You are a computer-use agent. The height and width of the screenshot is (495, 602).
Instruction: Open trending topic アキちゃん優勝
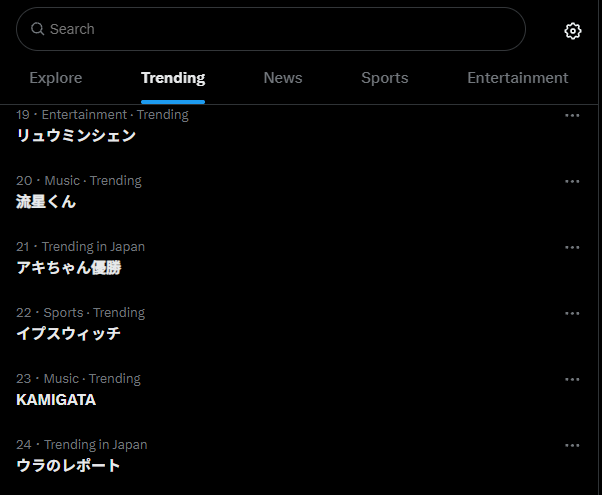(69, 268)
